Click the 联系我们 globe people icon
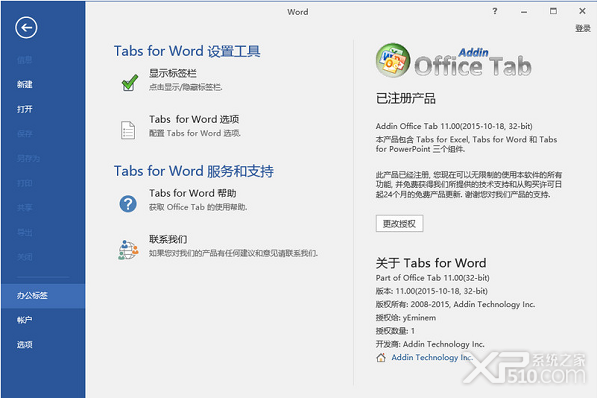Viewport: 600px width, 398px height. coord(128,250)
